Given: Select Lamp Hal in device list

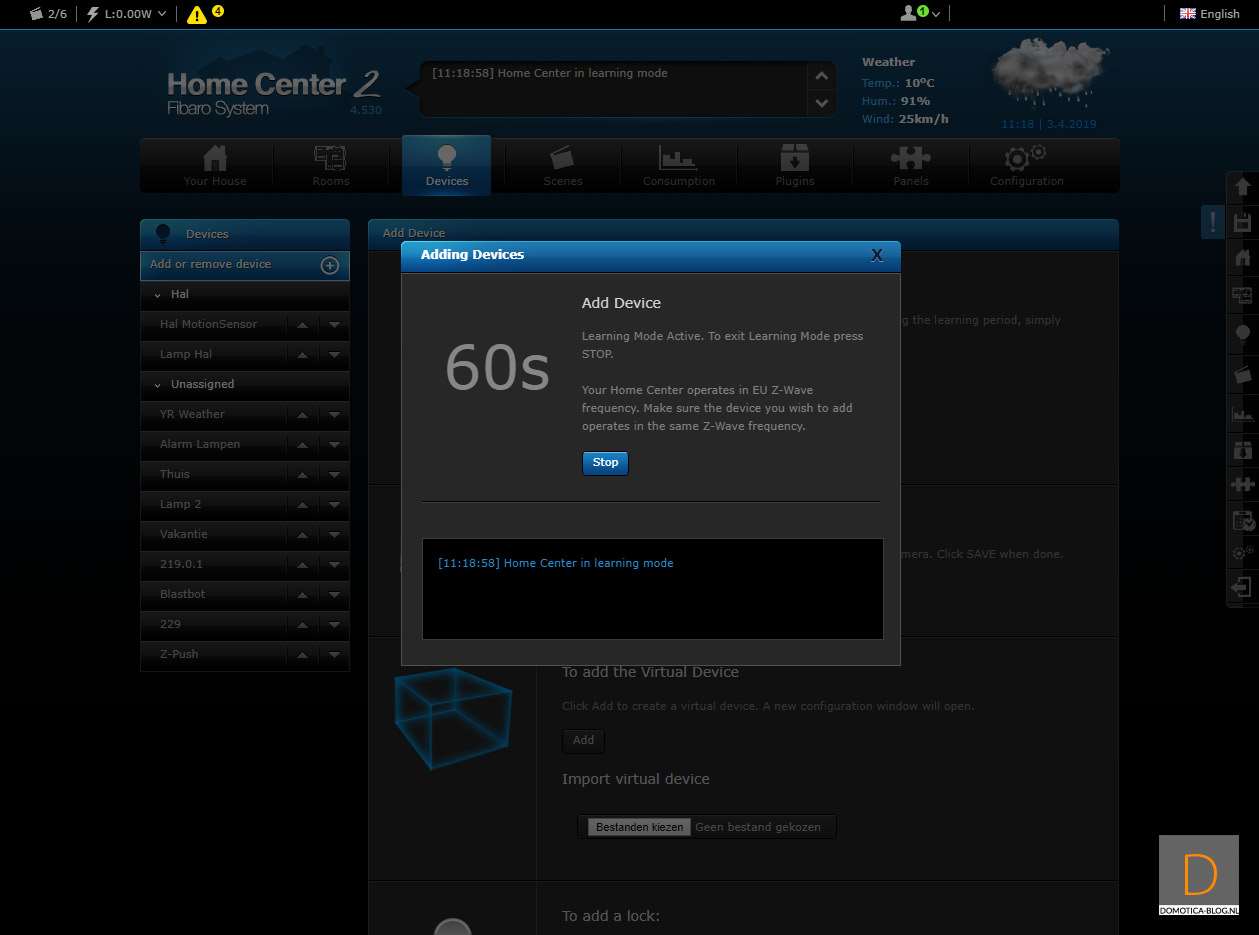Looking at the screenshot, I should 186,354.
